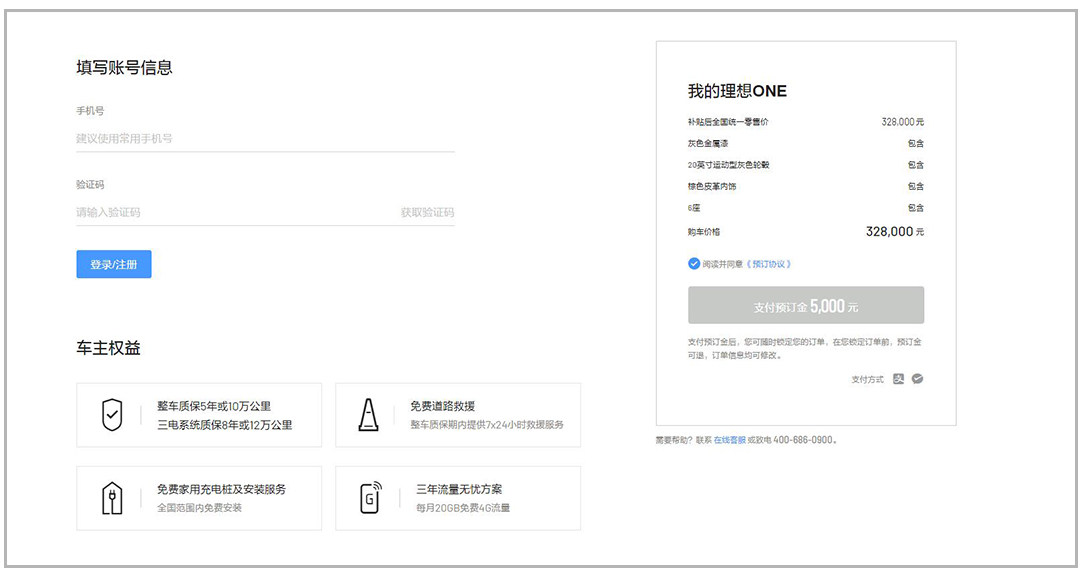This screenshot has width=1080, height=576.
Task: Click the 验证码 verification code field
Action: click(230, 212)
